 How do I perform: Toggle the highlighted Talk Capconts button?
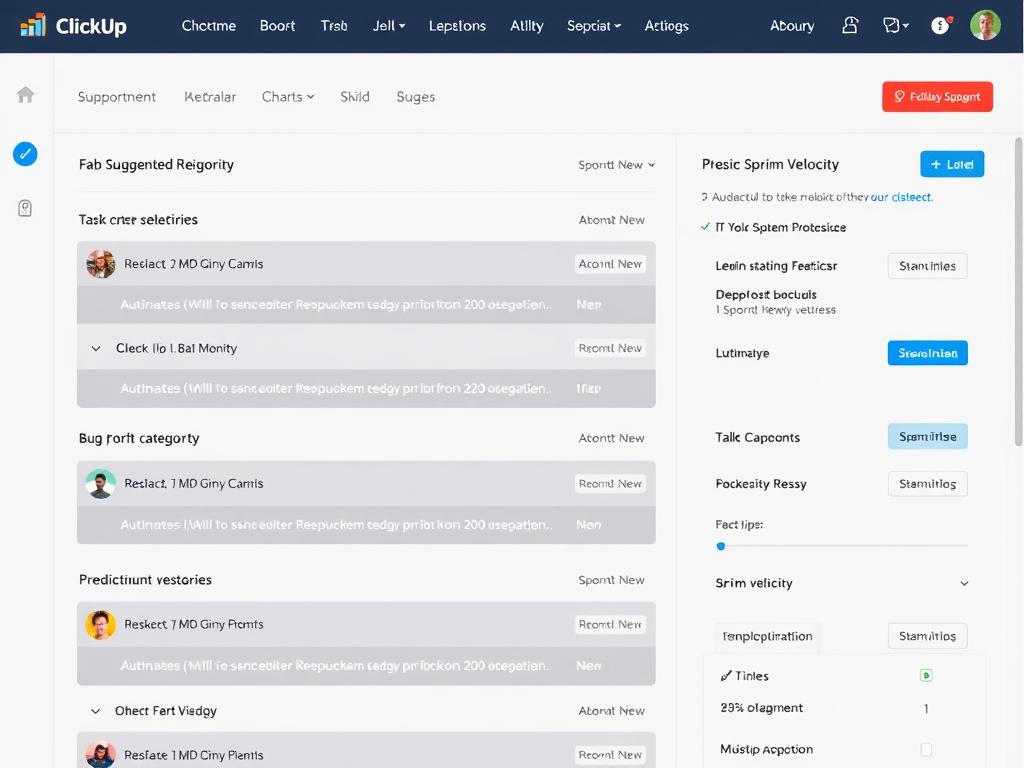click(927, 437)
